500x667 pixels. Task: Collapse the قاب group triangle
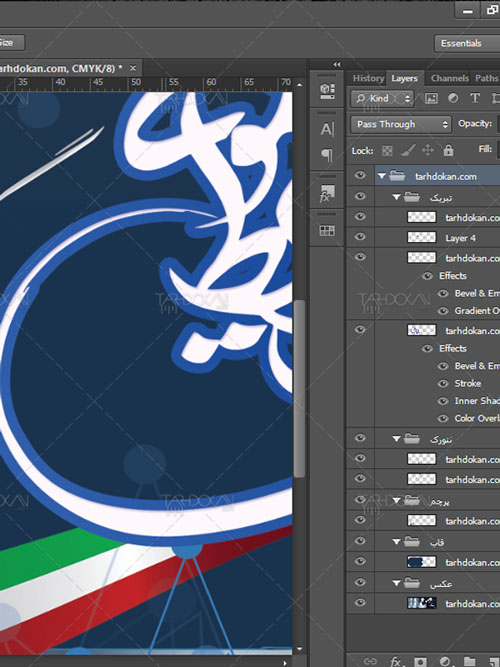tap(396, 542)
